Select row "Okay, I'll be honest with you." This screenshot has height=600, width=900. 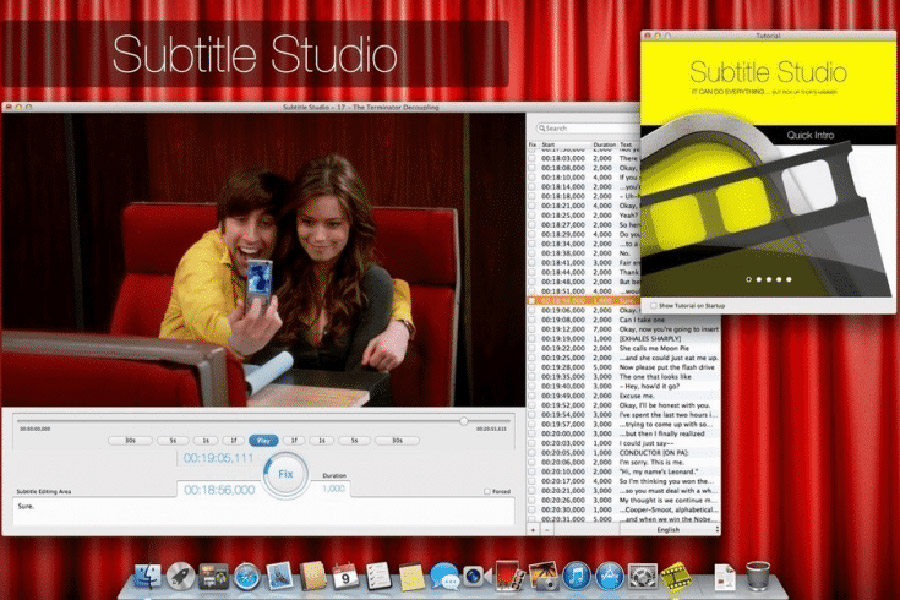click(x=623, y=405)
